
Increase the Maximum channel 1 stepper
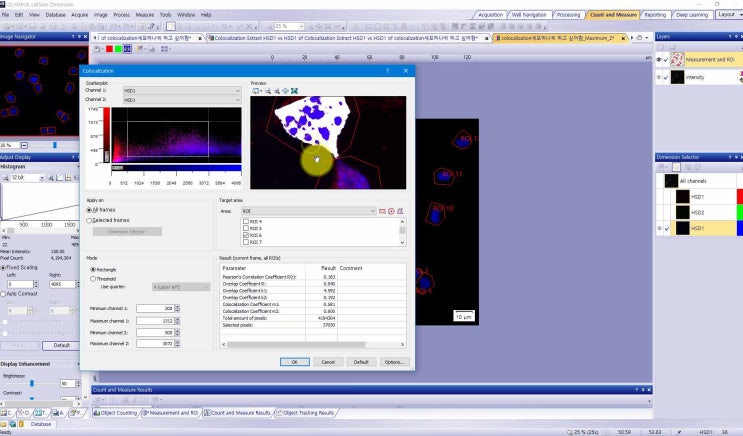click(177, 319)
